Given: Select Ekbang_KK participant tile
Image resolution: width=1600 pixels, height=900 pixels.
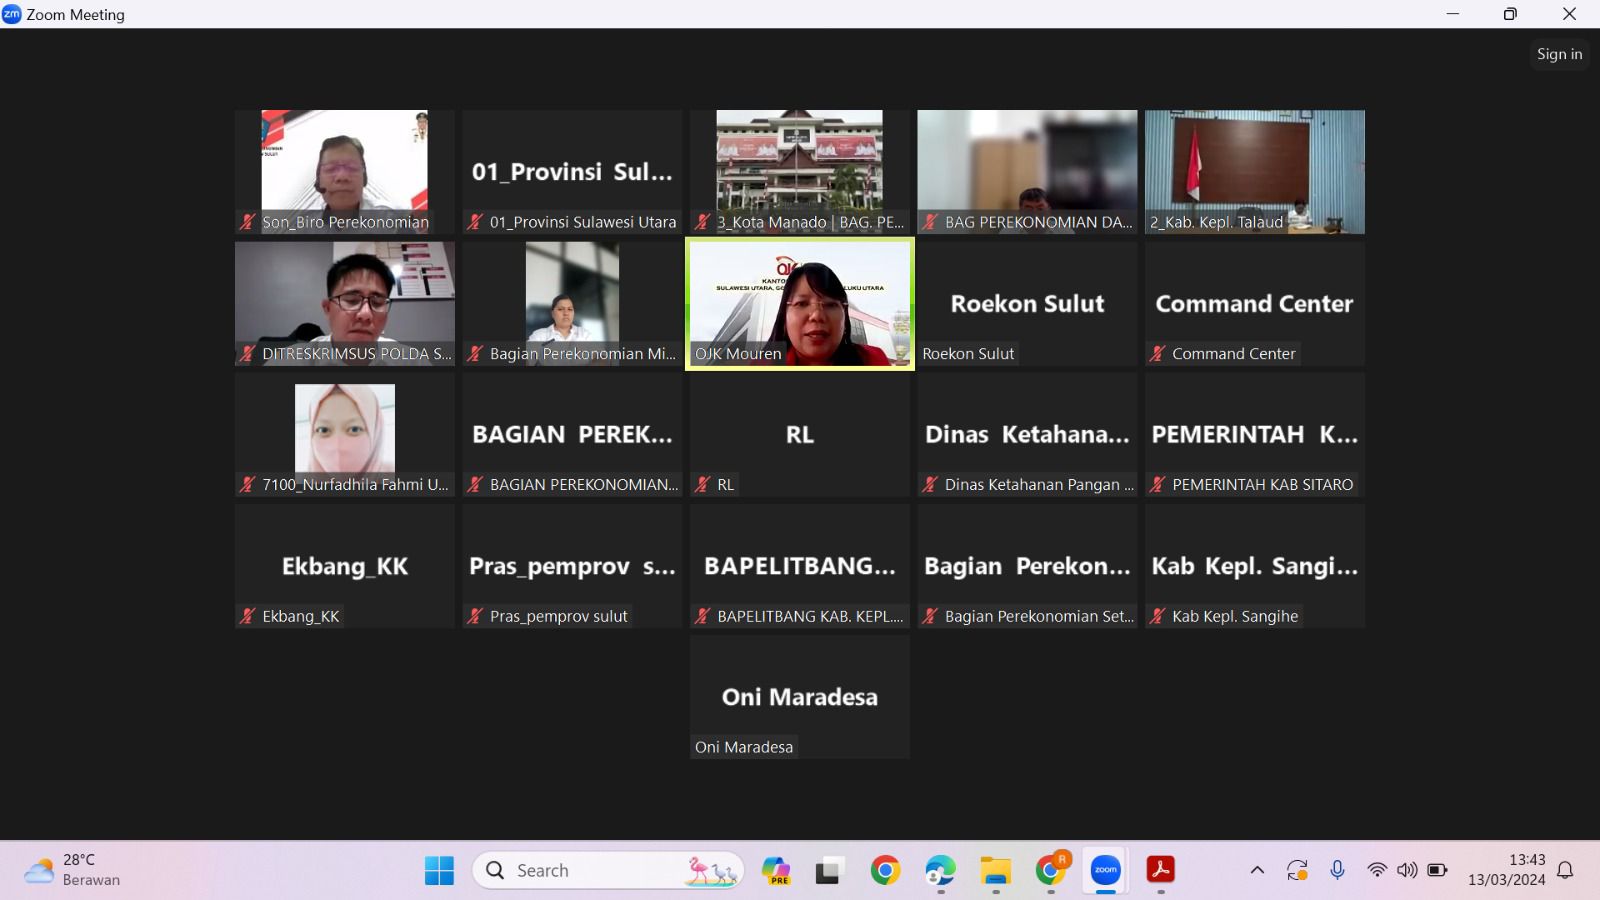Looking at the screenshot, I should [x=345, y=566].
